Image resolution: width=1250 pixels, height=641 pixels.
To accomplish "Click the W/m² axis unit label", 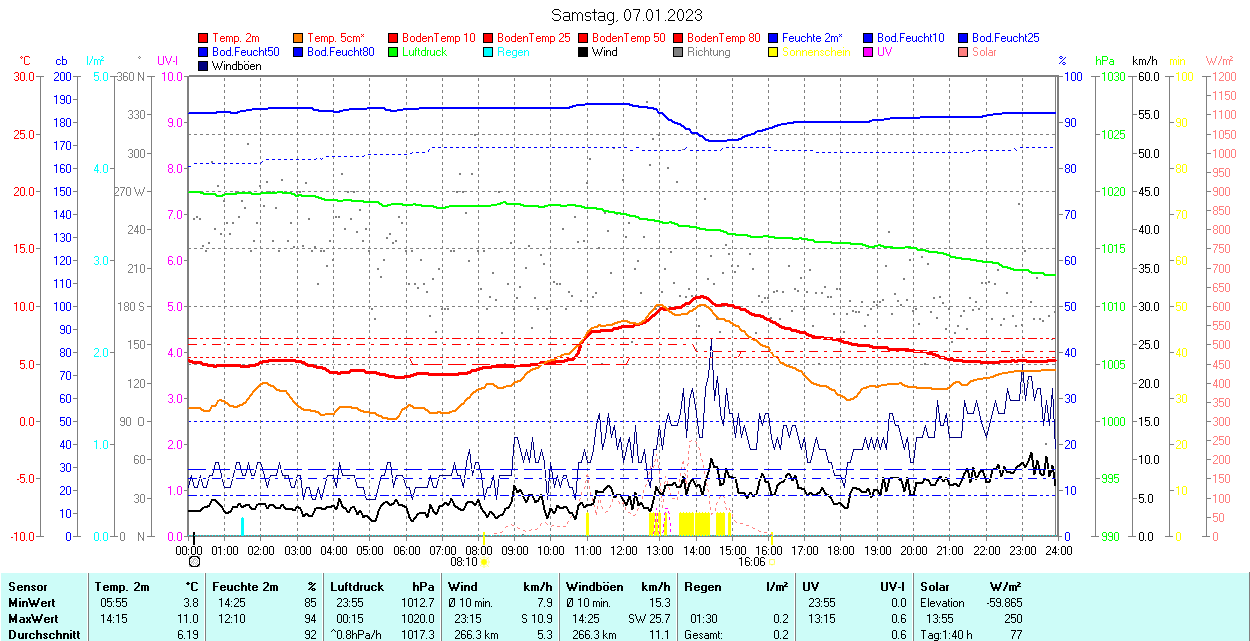I will tap(1219, 61).
